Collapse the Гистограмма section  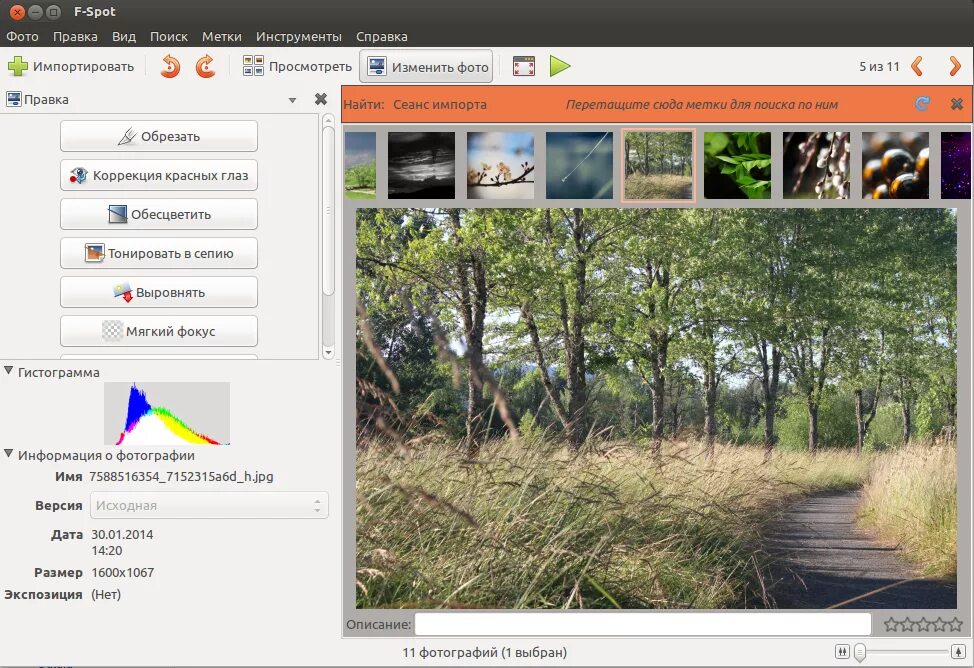pyautogui.click(x=8, y=371)
